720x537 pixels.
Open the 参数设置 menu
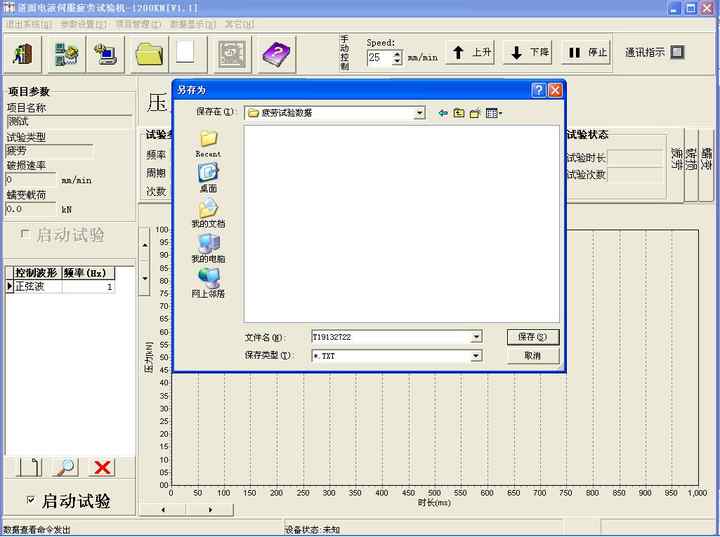[81, 22]
